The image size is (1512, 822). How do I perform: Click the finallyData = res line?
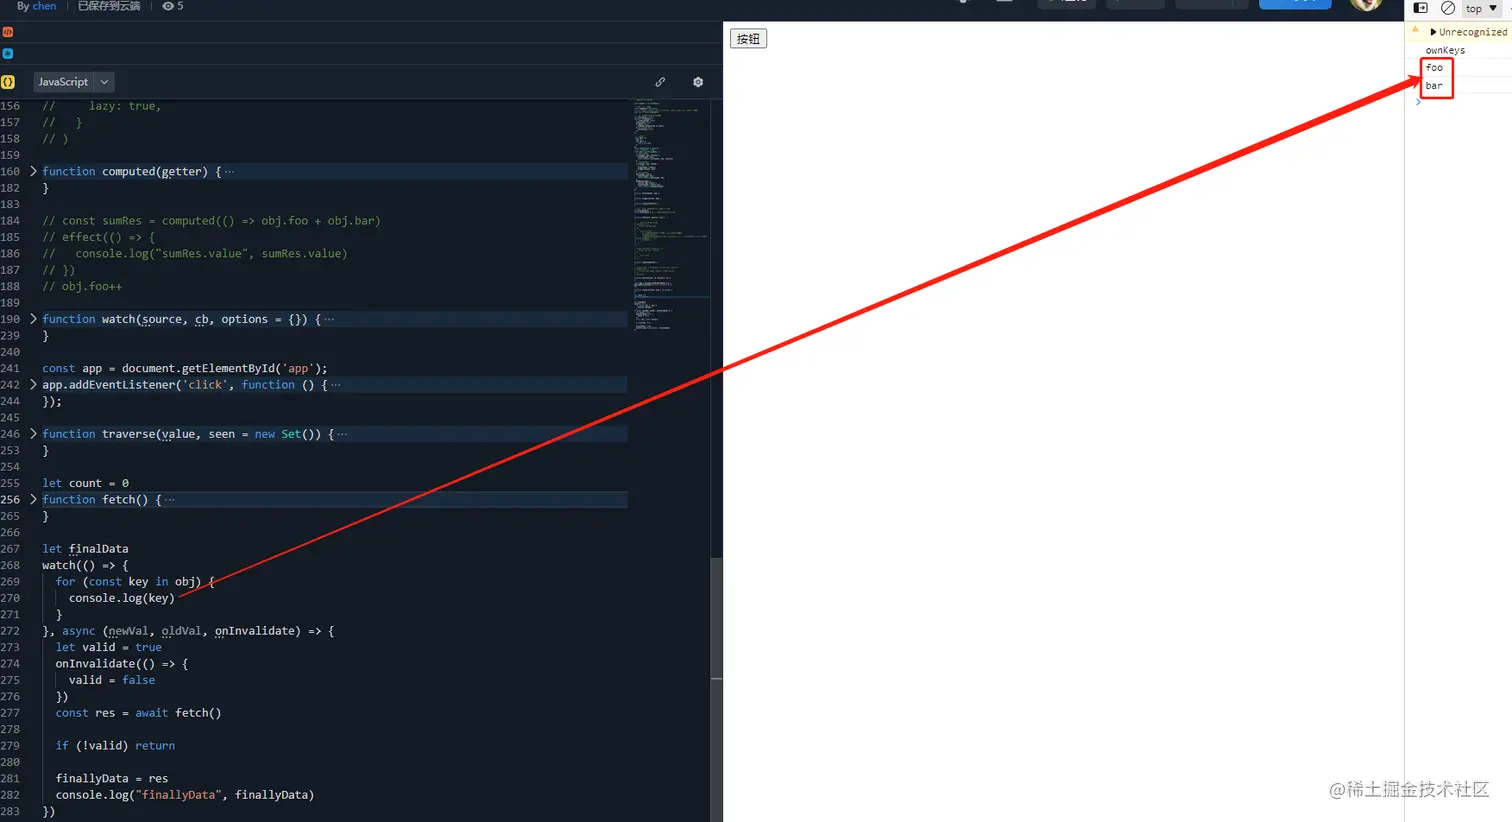[x=112, y=779]
